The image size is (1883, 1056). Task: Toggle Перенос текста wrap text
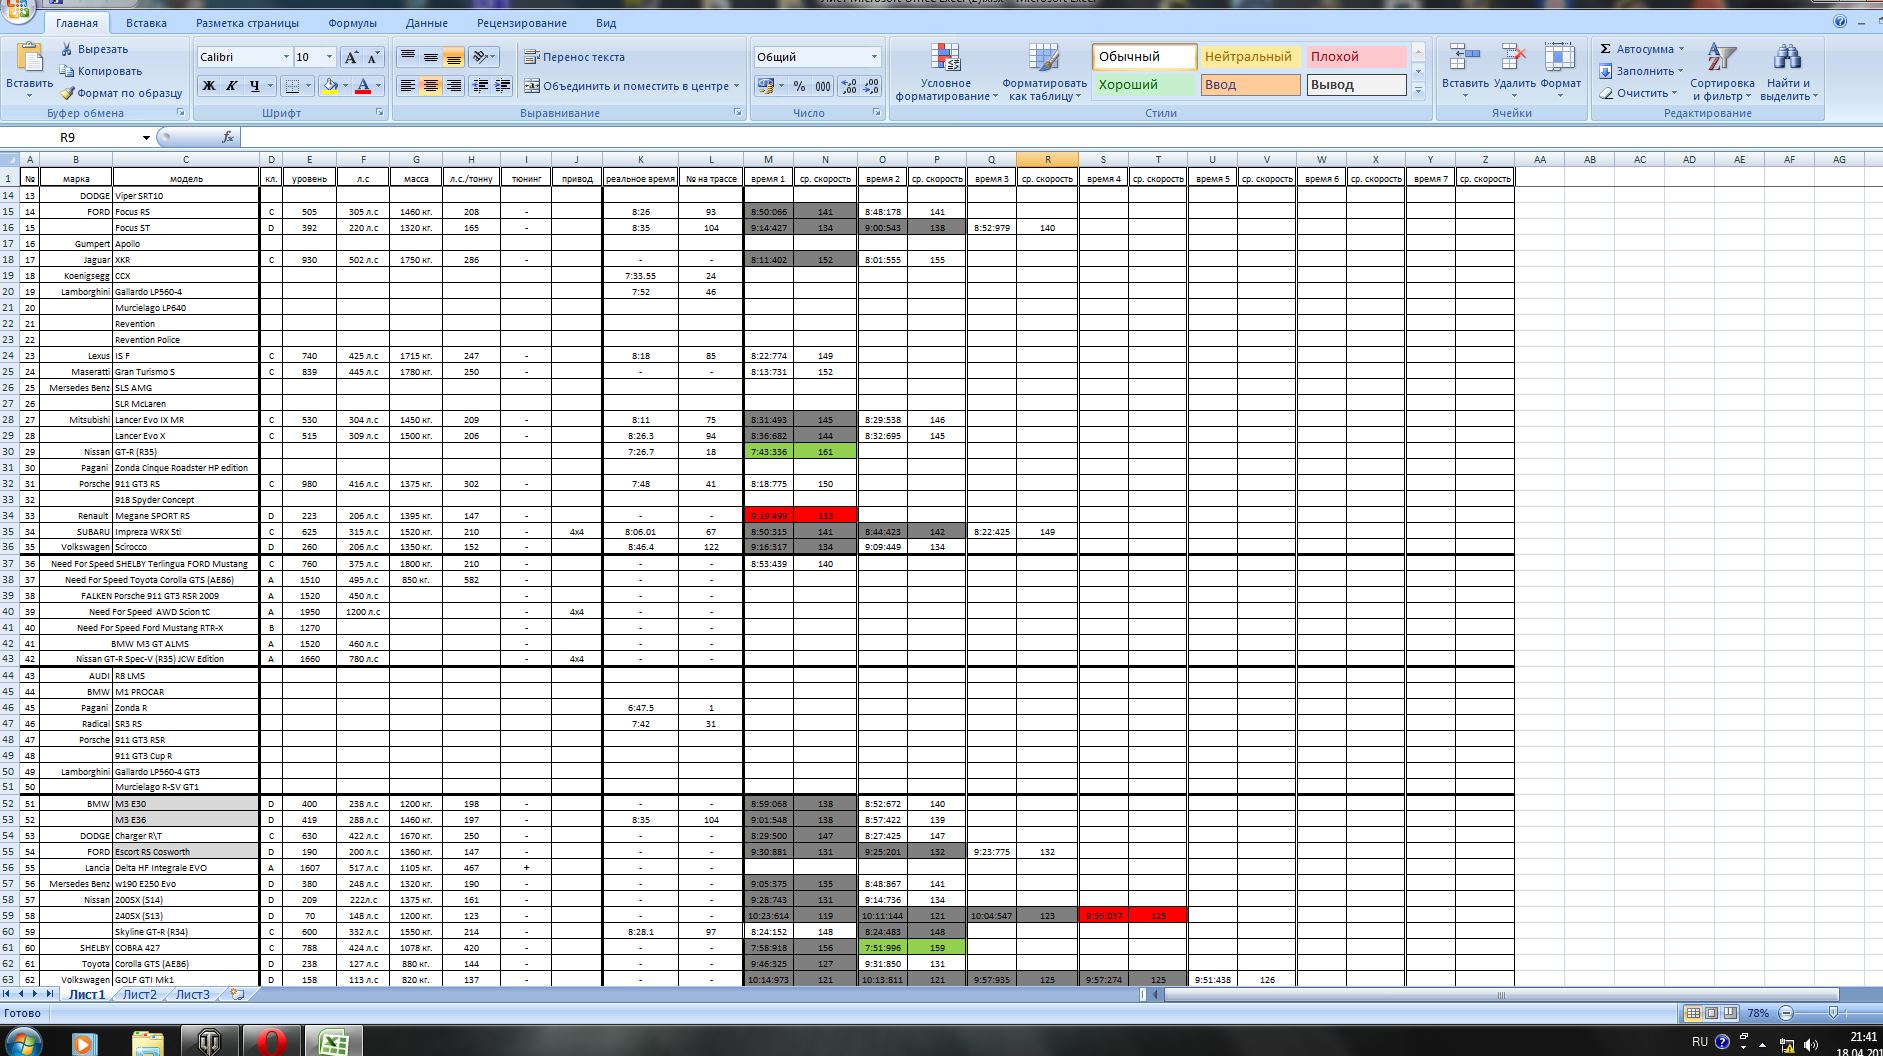click(574, 57)
